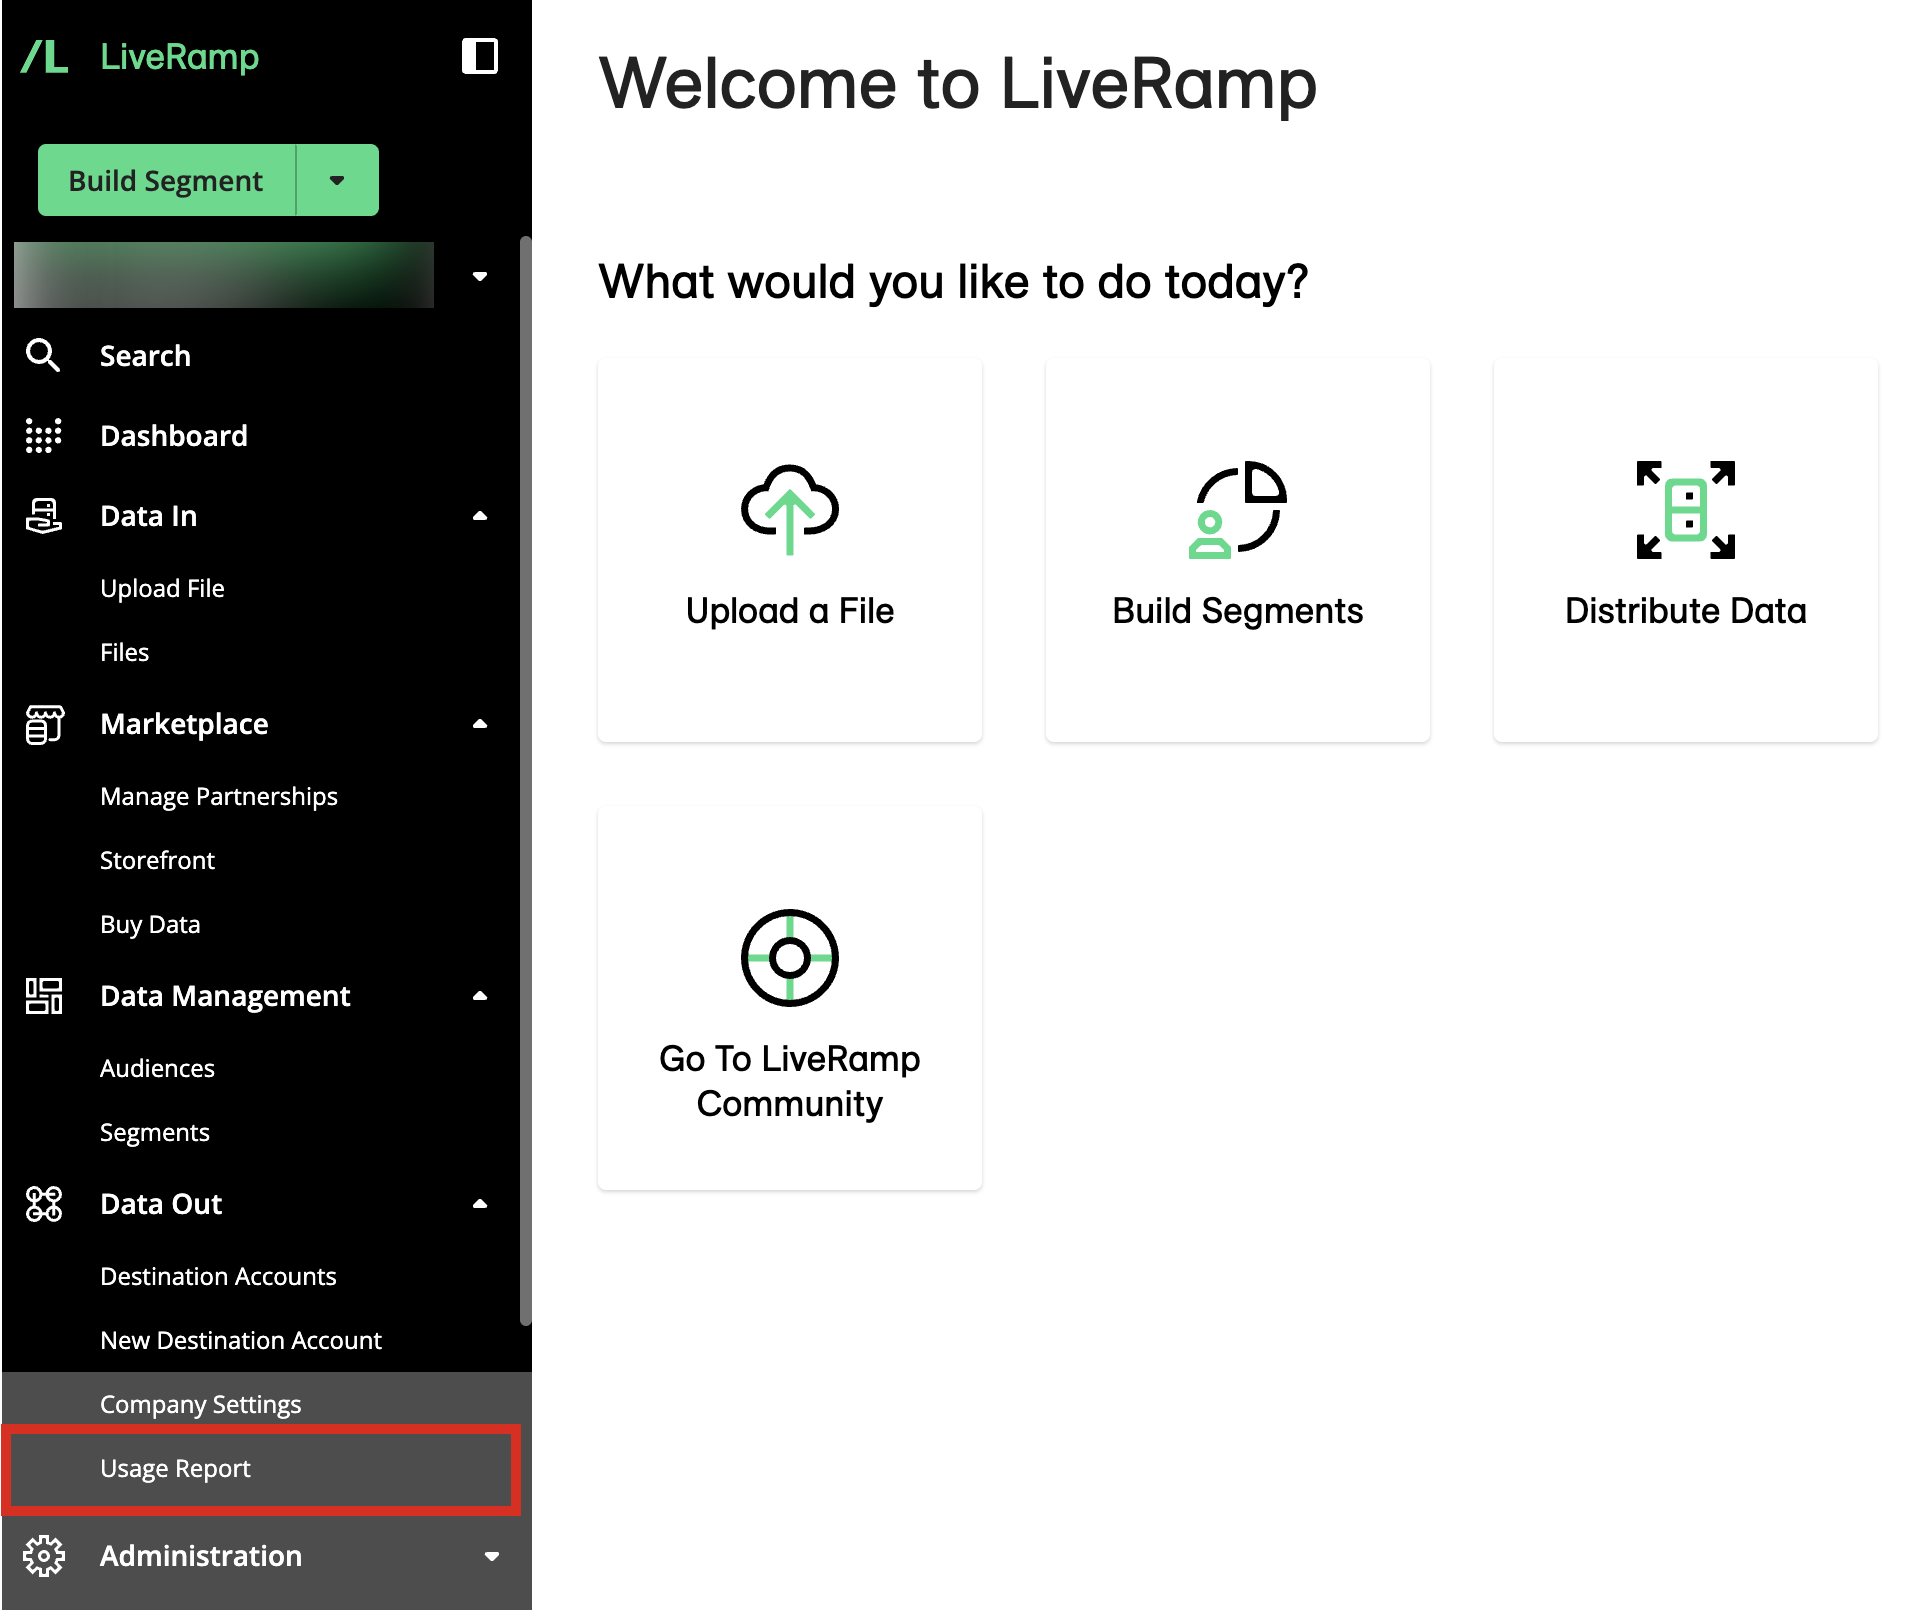Click the LiveRamp wordmark text

coord(180,57)
